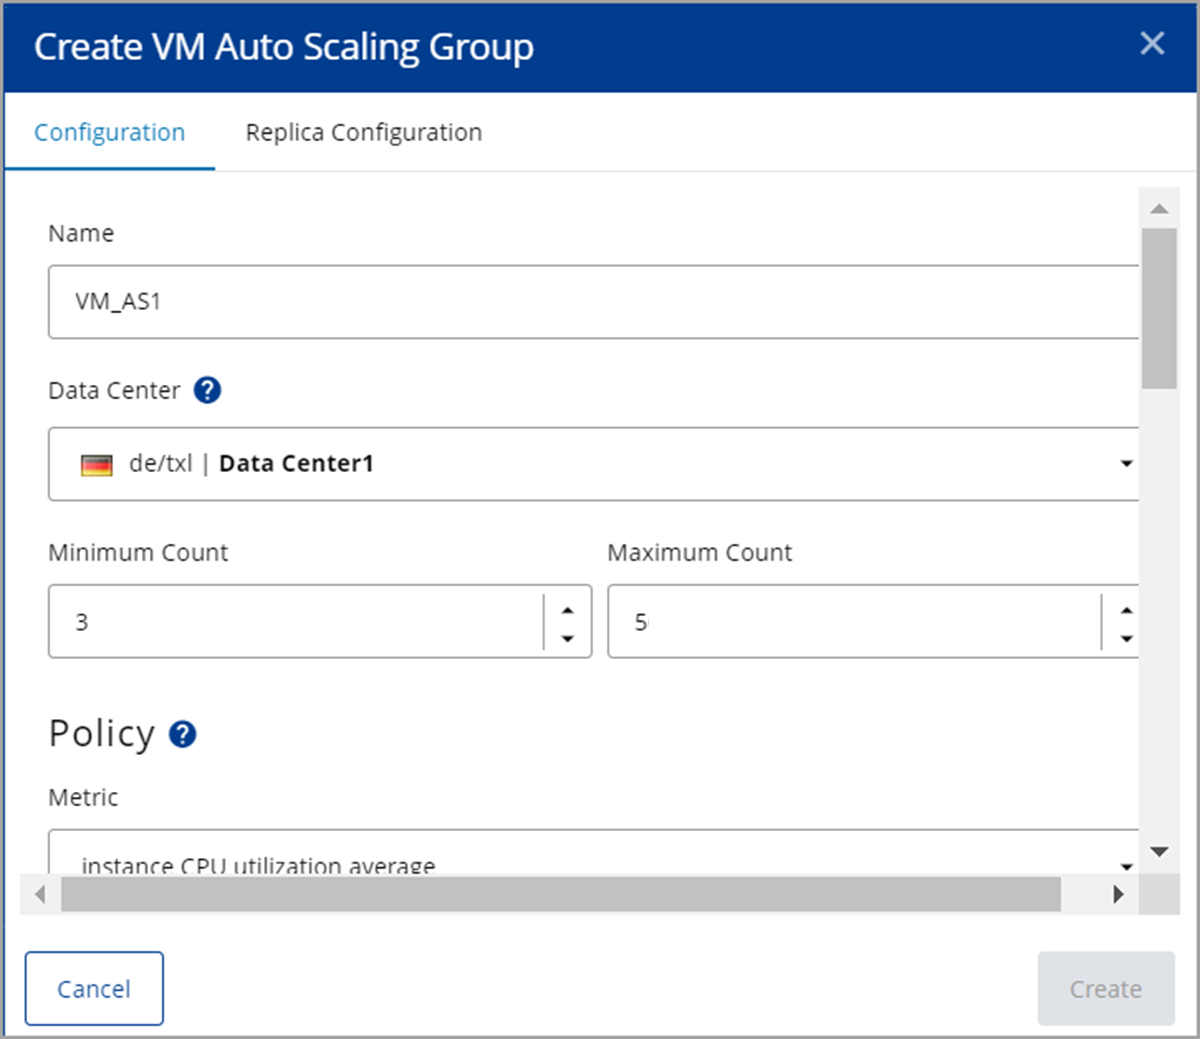Click the German flag icon in Data Center
This screenshot has width=1200, height=1039.
pyautogui.click(x=97, y=465)
